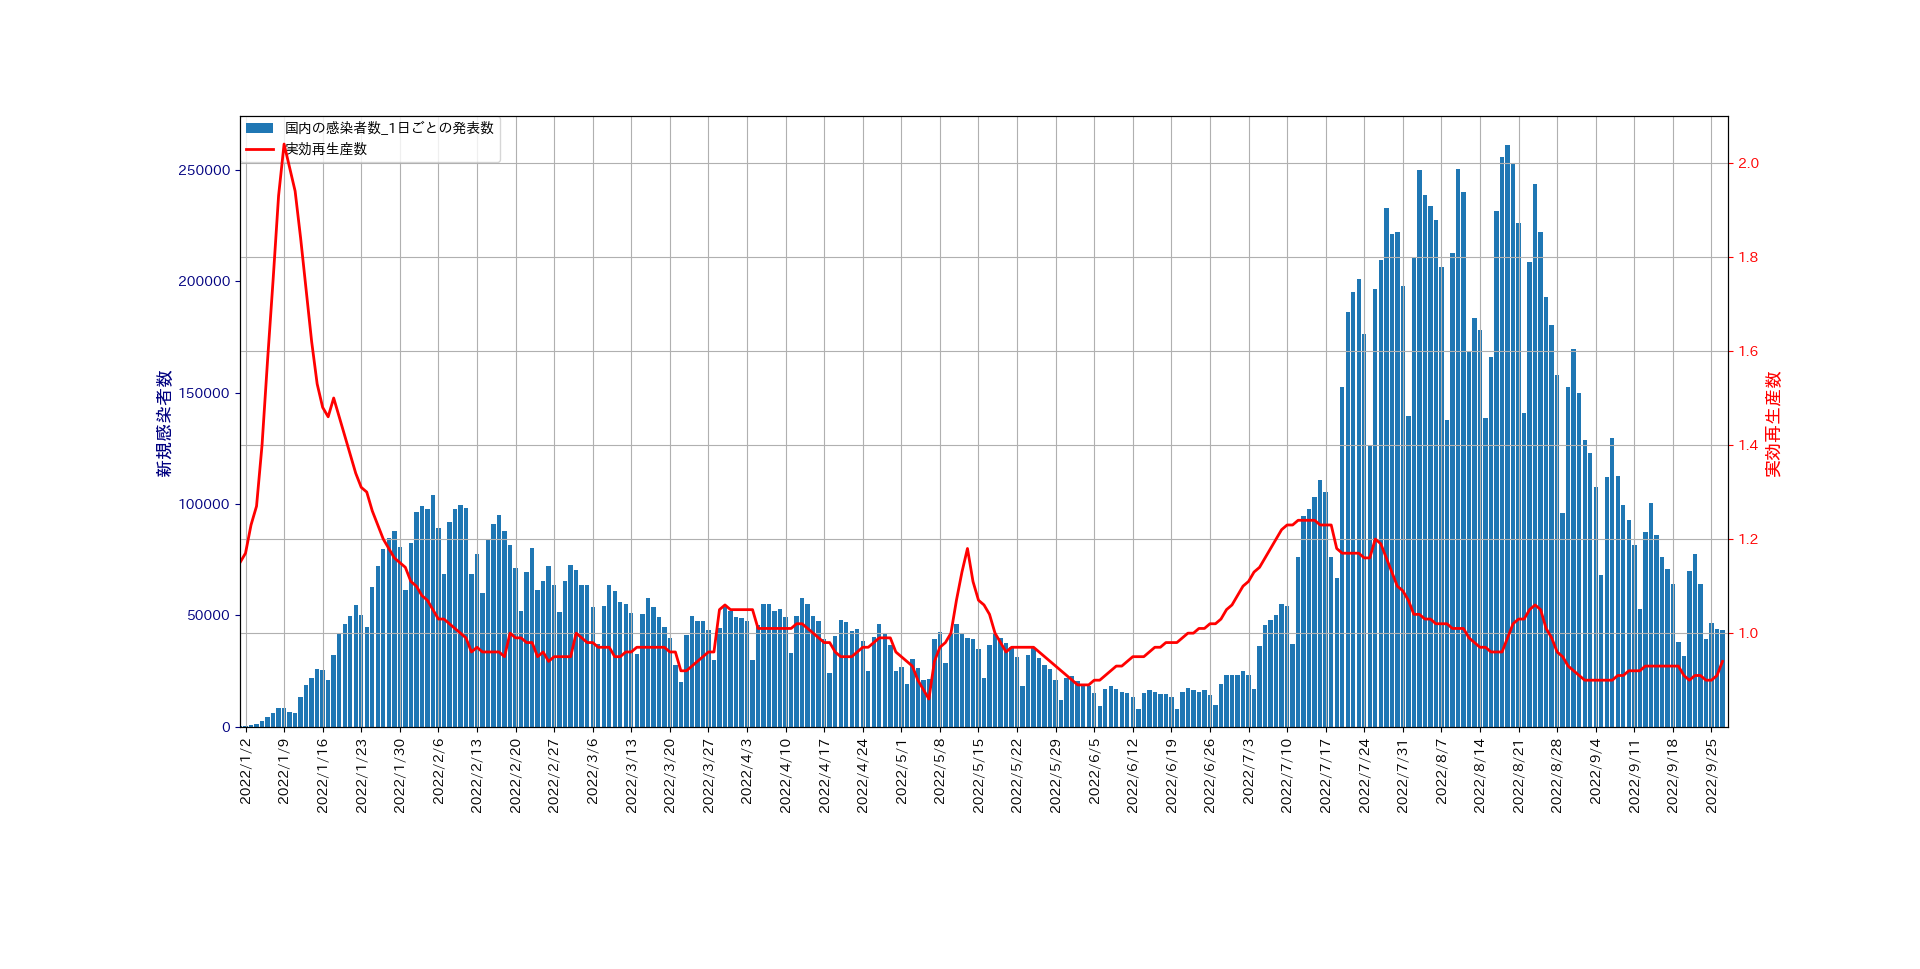Click x-axis date label 2022/9/18

[1672, 776]
